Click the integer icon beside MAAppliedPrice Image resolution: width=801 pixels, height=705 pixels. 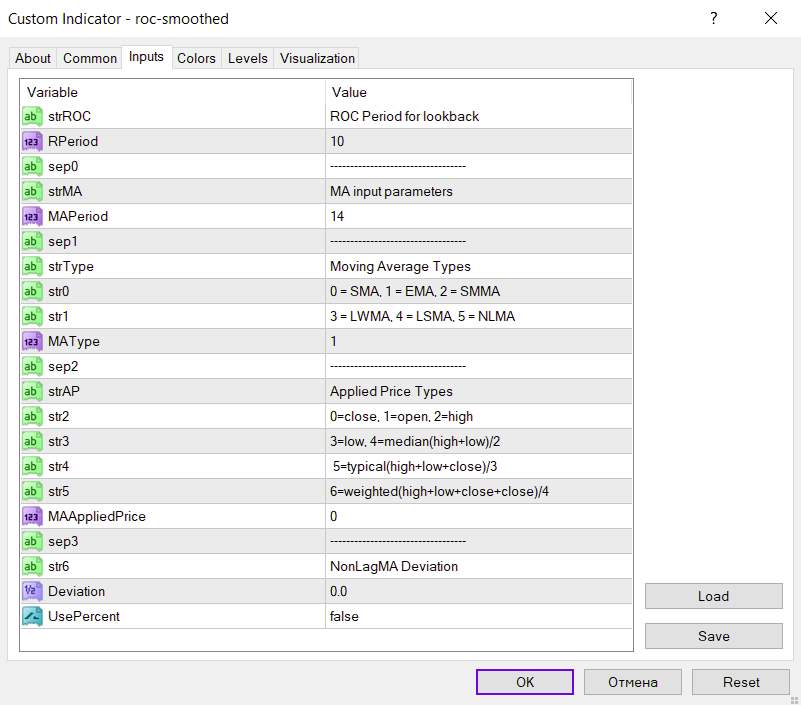pyautogui.click(x=32, y=517)
